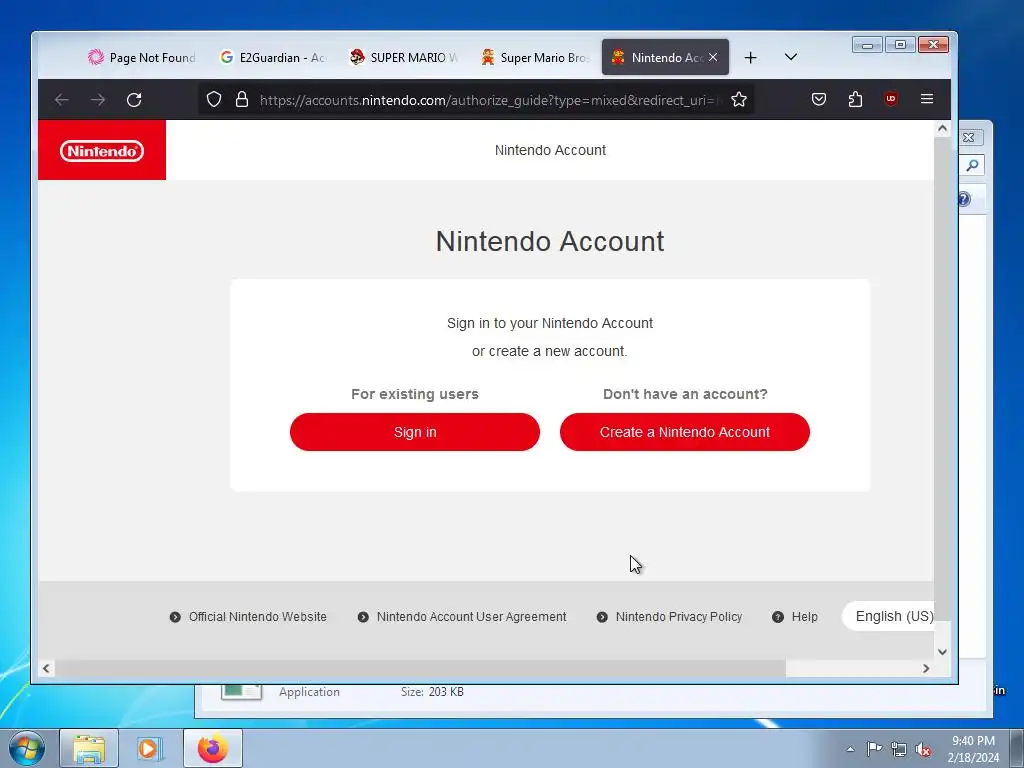This screenshot has height=768, width=1024.
Task: Switch to the Page Not Found tab
Action: (x=141, y=57)
